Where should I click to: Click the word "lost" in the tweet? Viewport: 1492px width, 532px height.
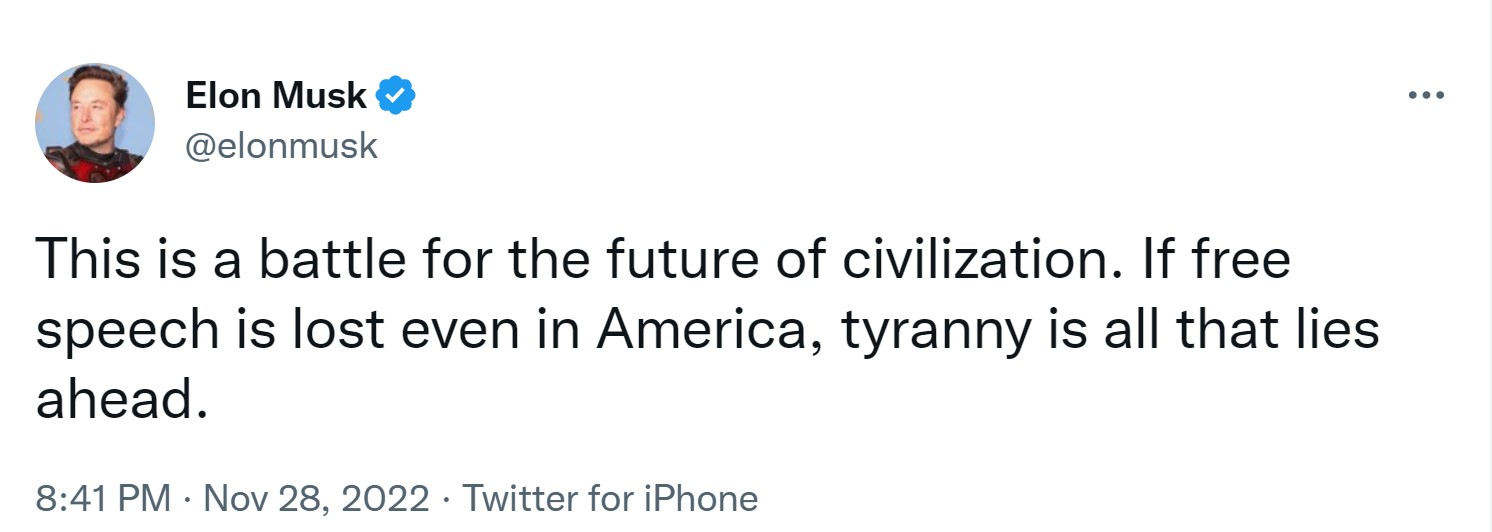tap(350, 331)
